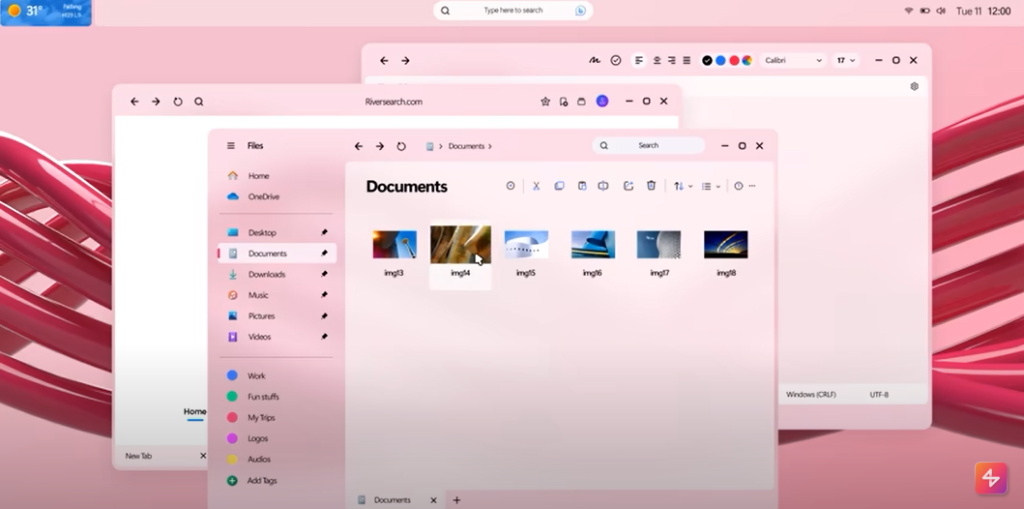Click the Riversearch.com address bar

point(394,102)
